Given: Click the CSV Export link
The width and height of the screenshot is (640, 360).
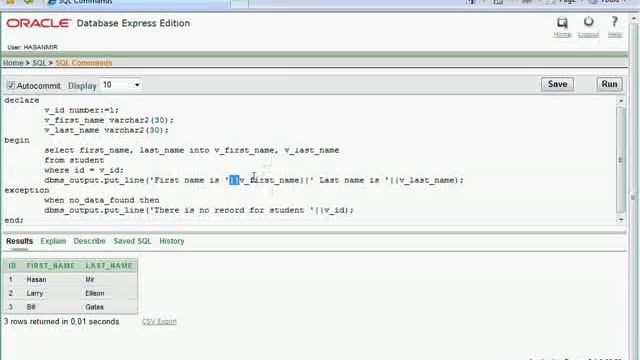Looking at the screenshot, I should pos(159,322).
